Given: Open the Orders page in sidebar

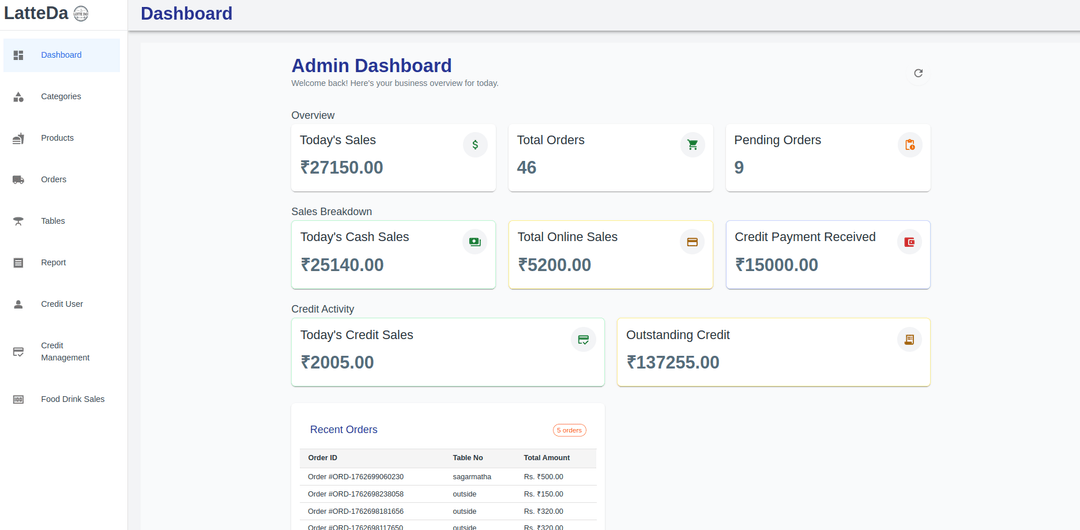Looking at the screenshot, I should [x=54, y=180].
